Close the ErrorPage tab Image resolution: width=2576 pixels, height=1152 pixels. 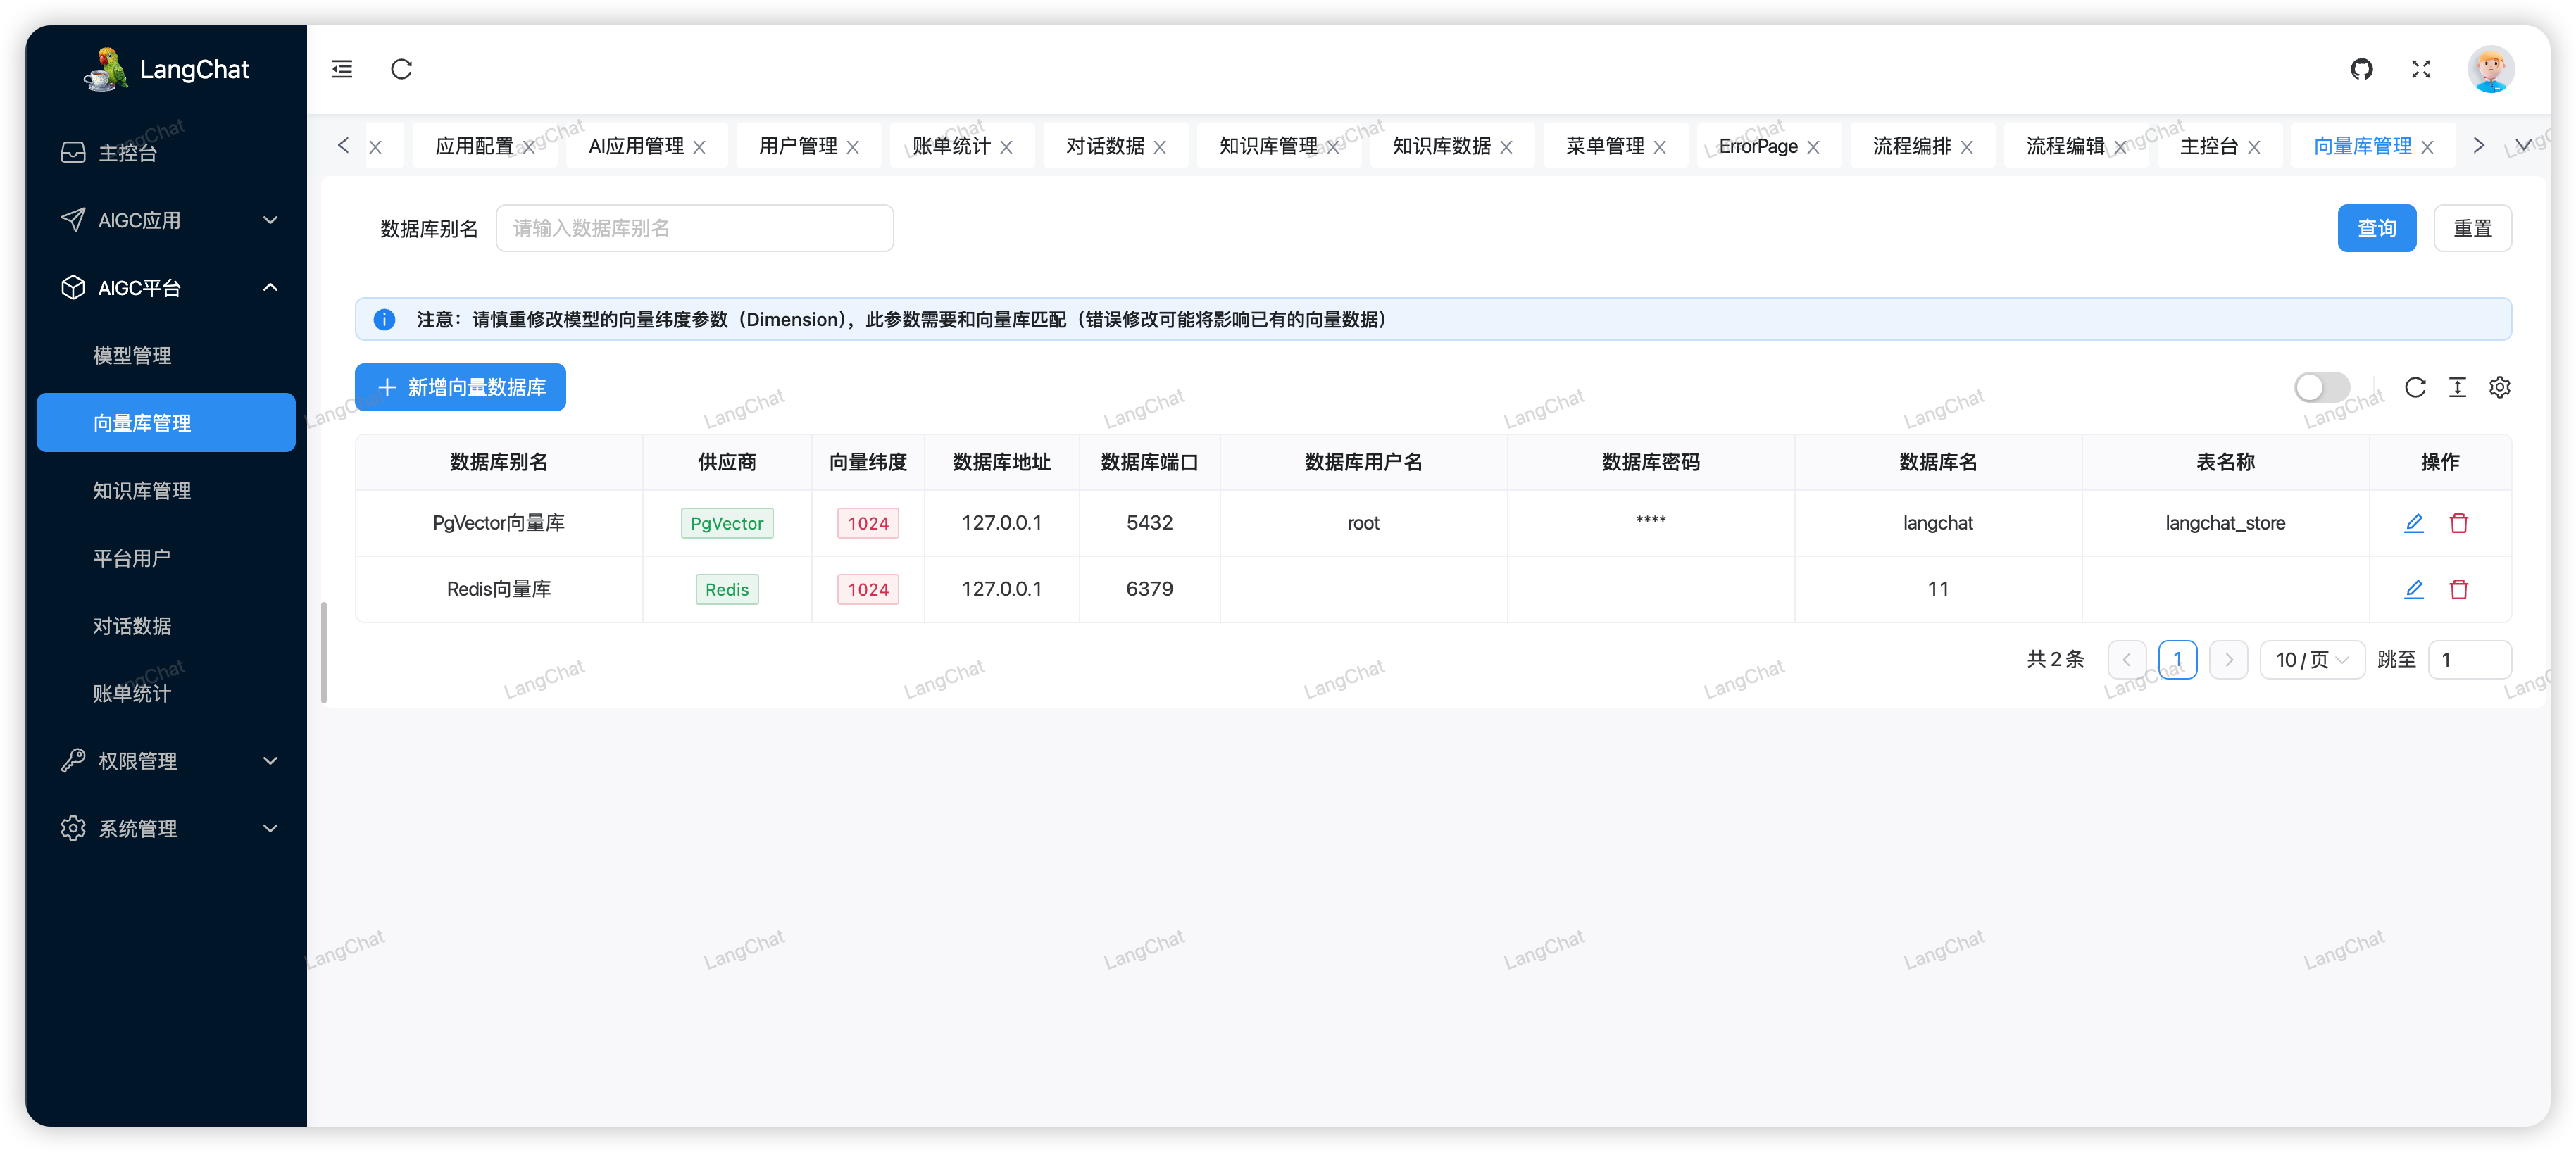click(x=1813, y=147)
